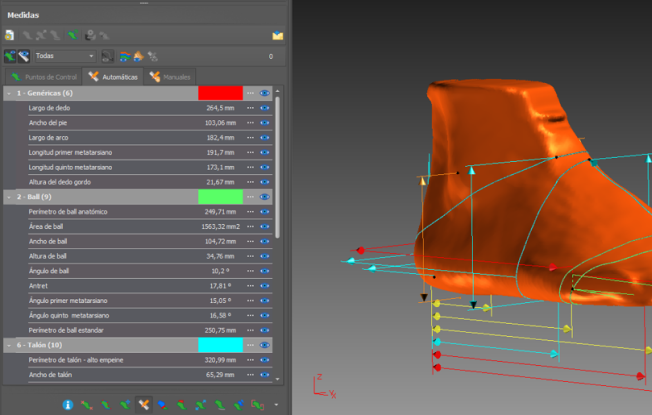Select the ruler measurement icon in bottom toolbar

pyautogui.click(x=144, y=405)
